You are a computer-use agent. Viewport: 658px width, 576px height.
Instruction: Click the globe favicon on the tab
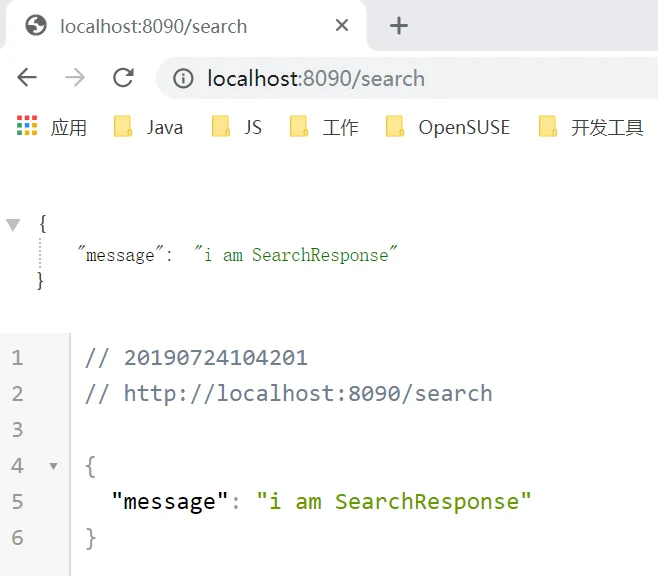[36, 26]
